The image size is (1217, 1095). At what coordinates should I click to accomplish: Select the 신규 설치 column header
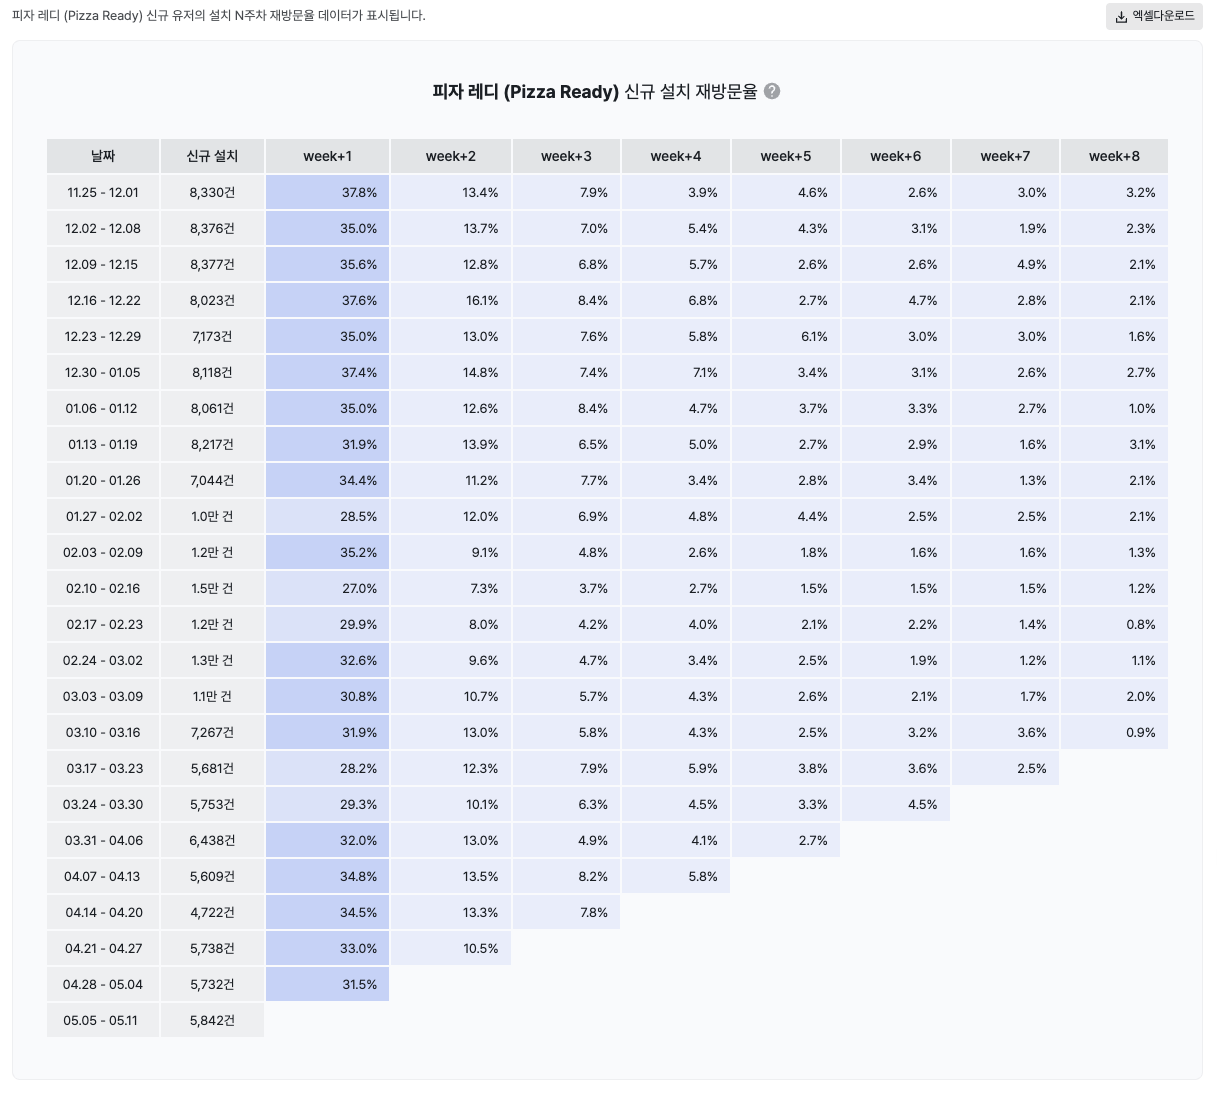pyautogui.click(x=212, y=156)
